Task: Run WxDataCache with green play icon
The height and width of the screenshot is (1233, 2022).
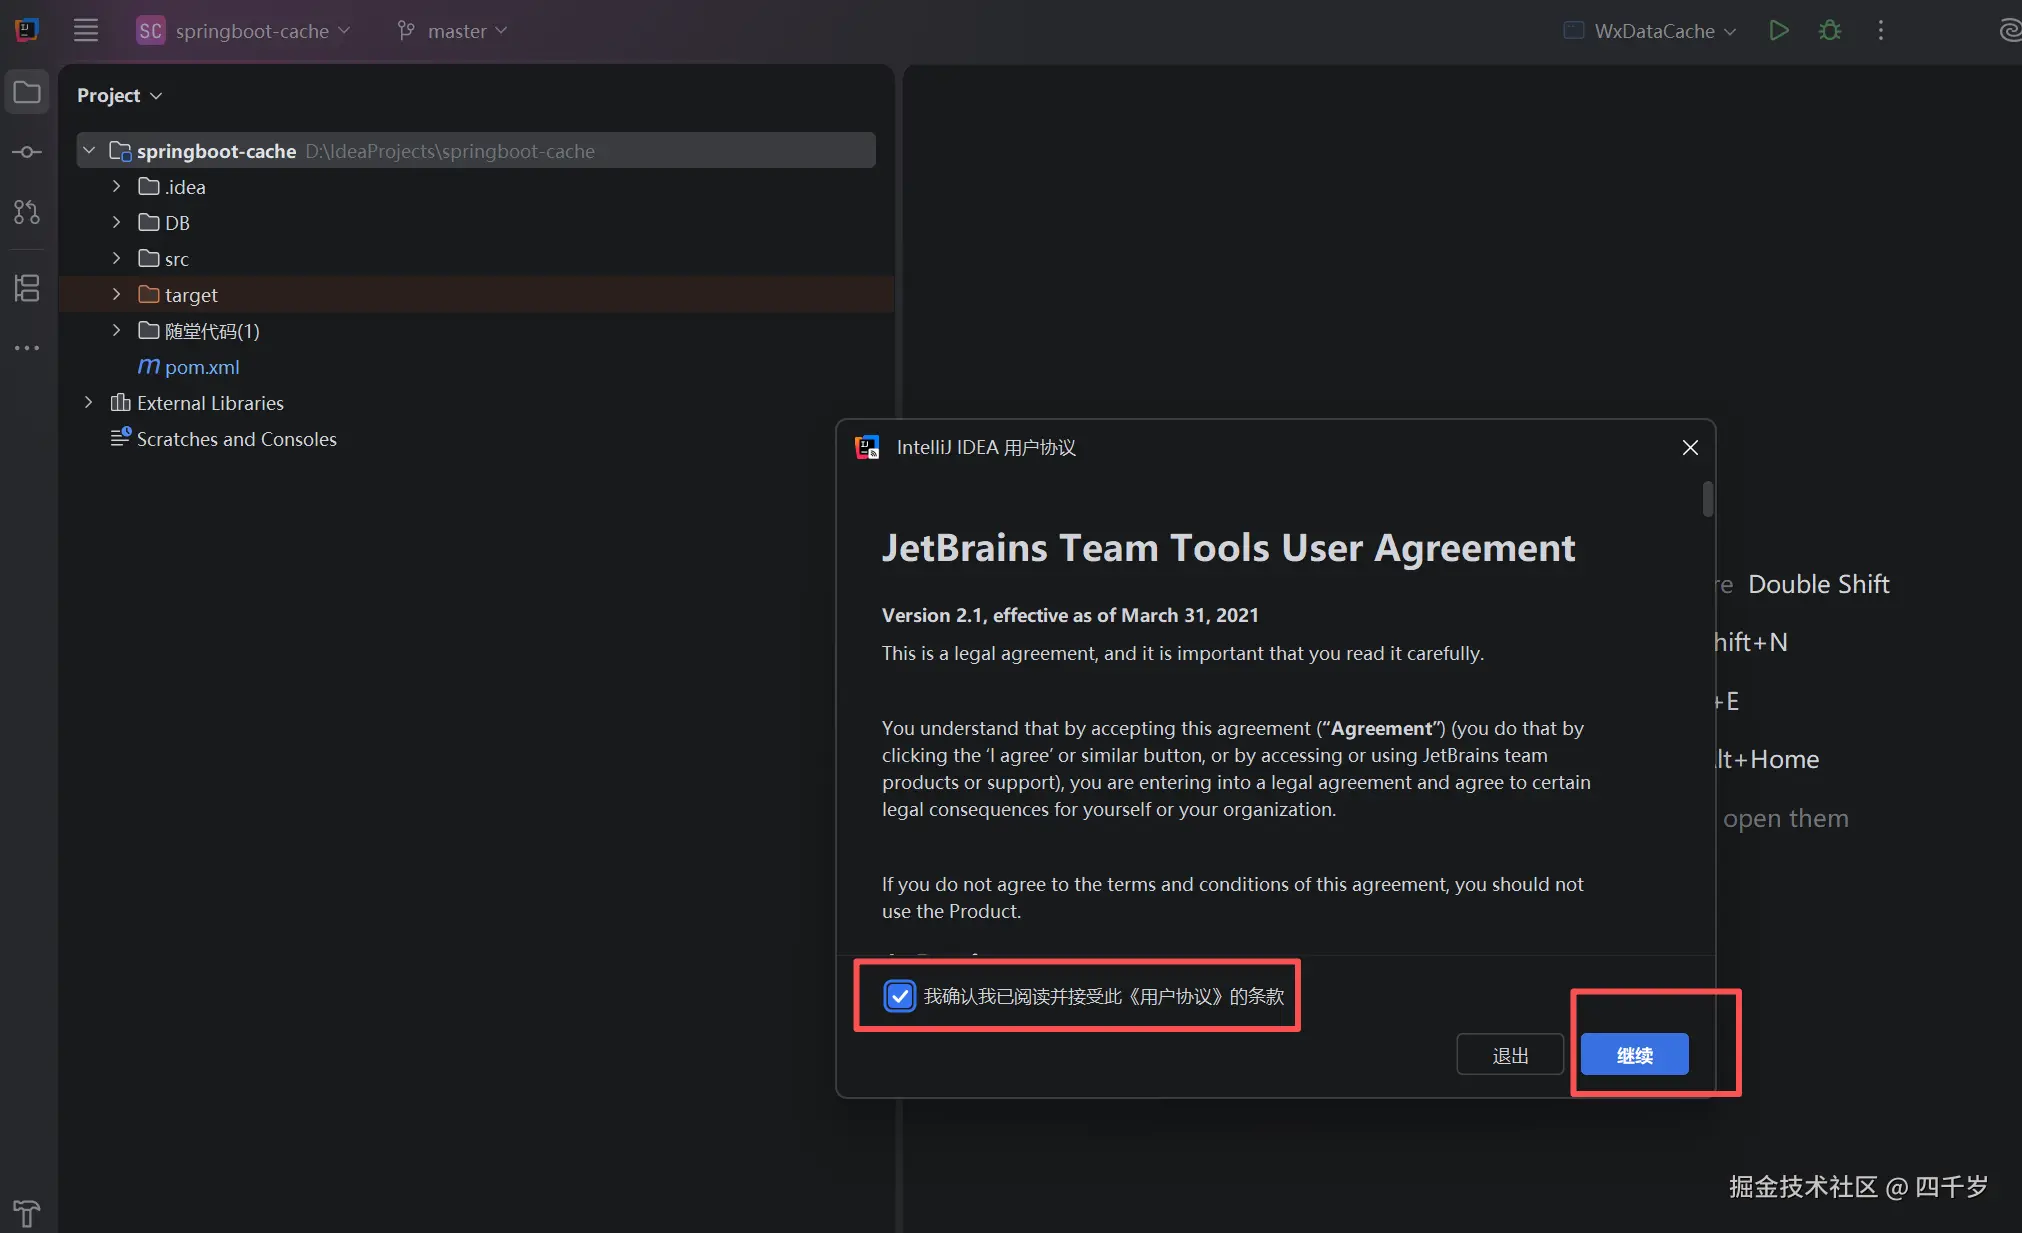Action: (x=1778, y=30)
